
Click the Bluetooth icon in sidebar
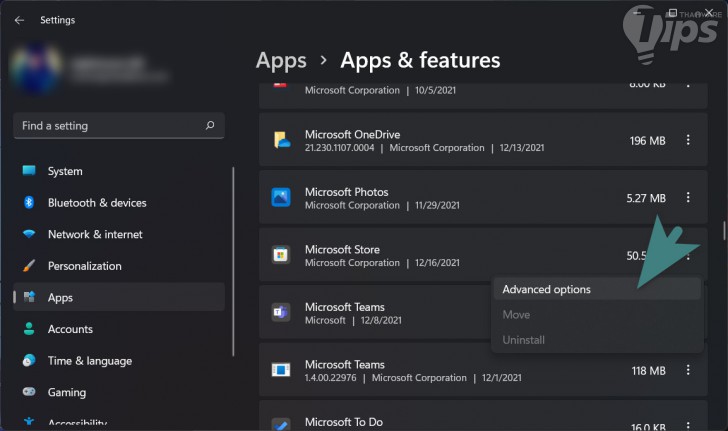[x=29, y=202]
